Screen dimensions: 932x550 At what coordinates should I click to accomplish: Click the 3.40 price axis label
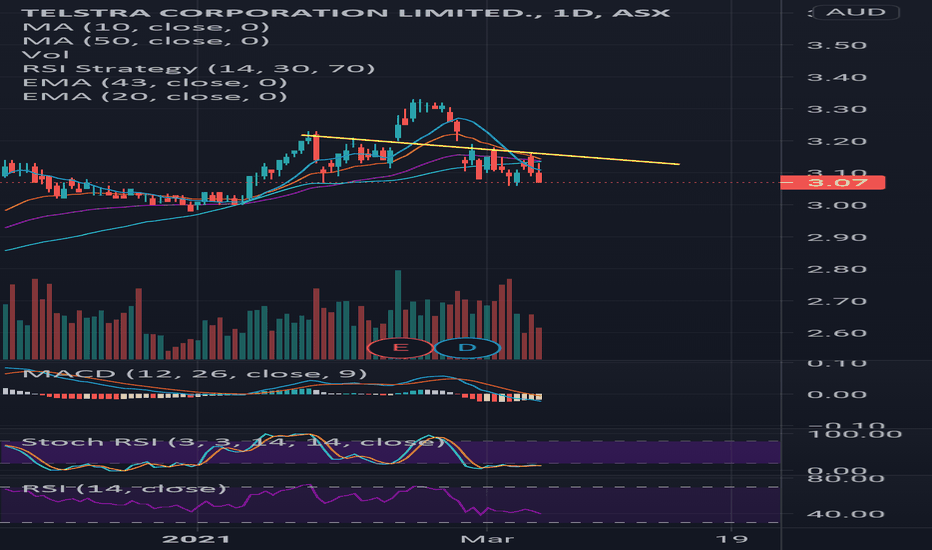(837, 77)
